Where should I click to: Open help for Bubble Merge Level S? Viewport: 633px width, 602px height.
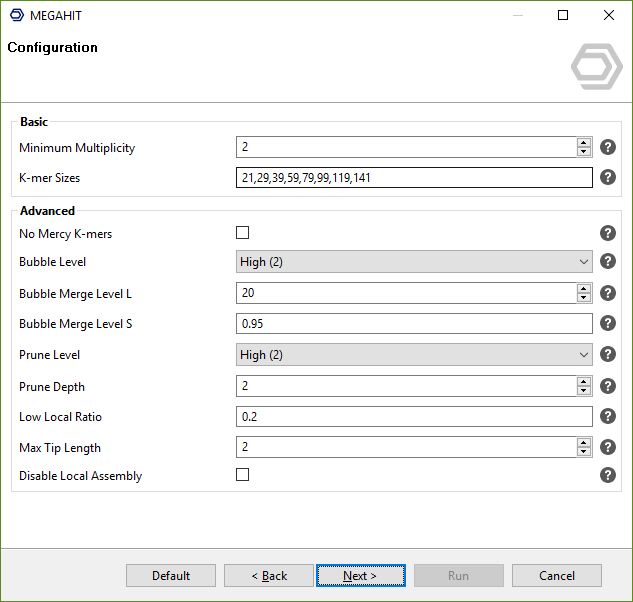(608, 323)
